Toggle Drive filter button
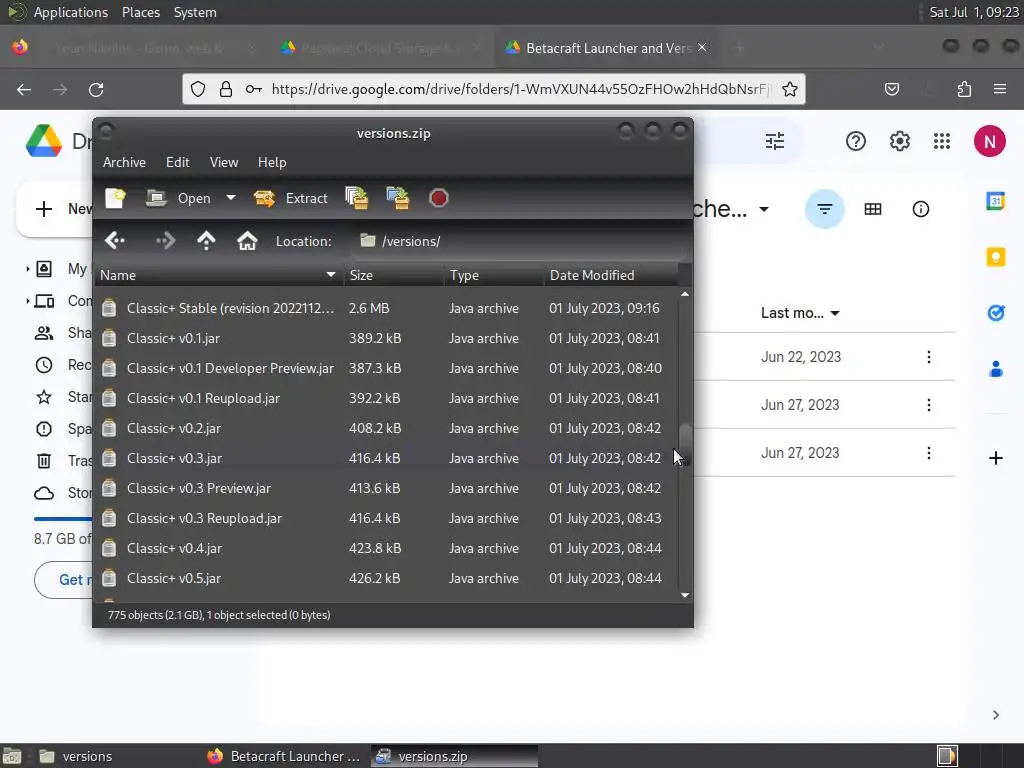 [825, 209]
